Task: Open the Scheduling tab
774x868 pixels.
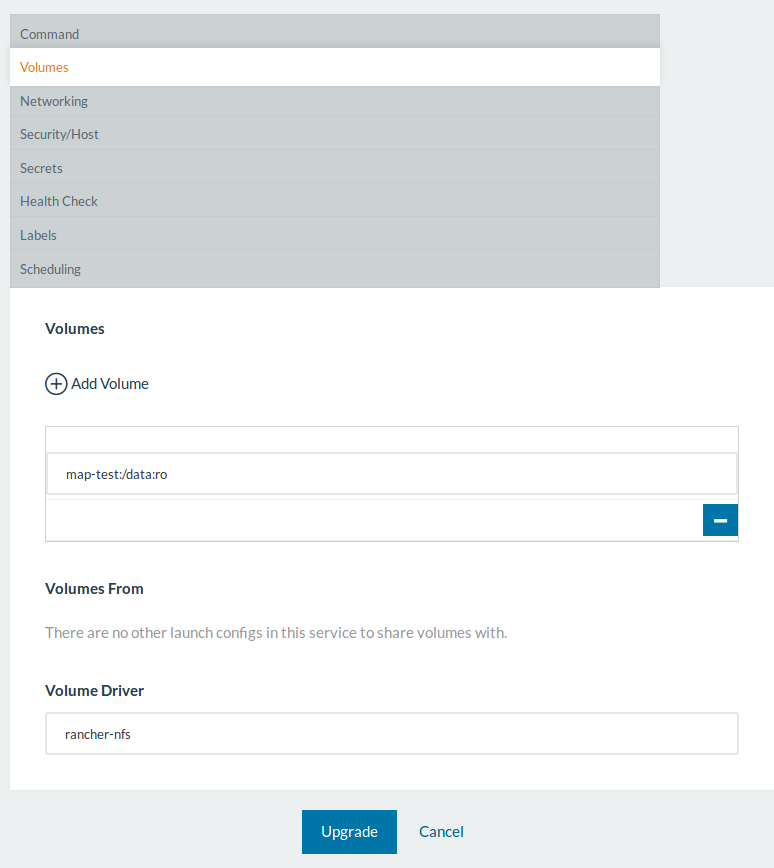Action: 334,269
